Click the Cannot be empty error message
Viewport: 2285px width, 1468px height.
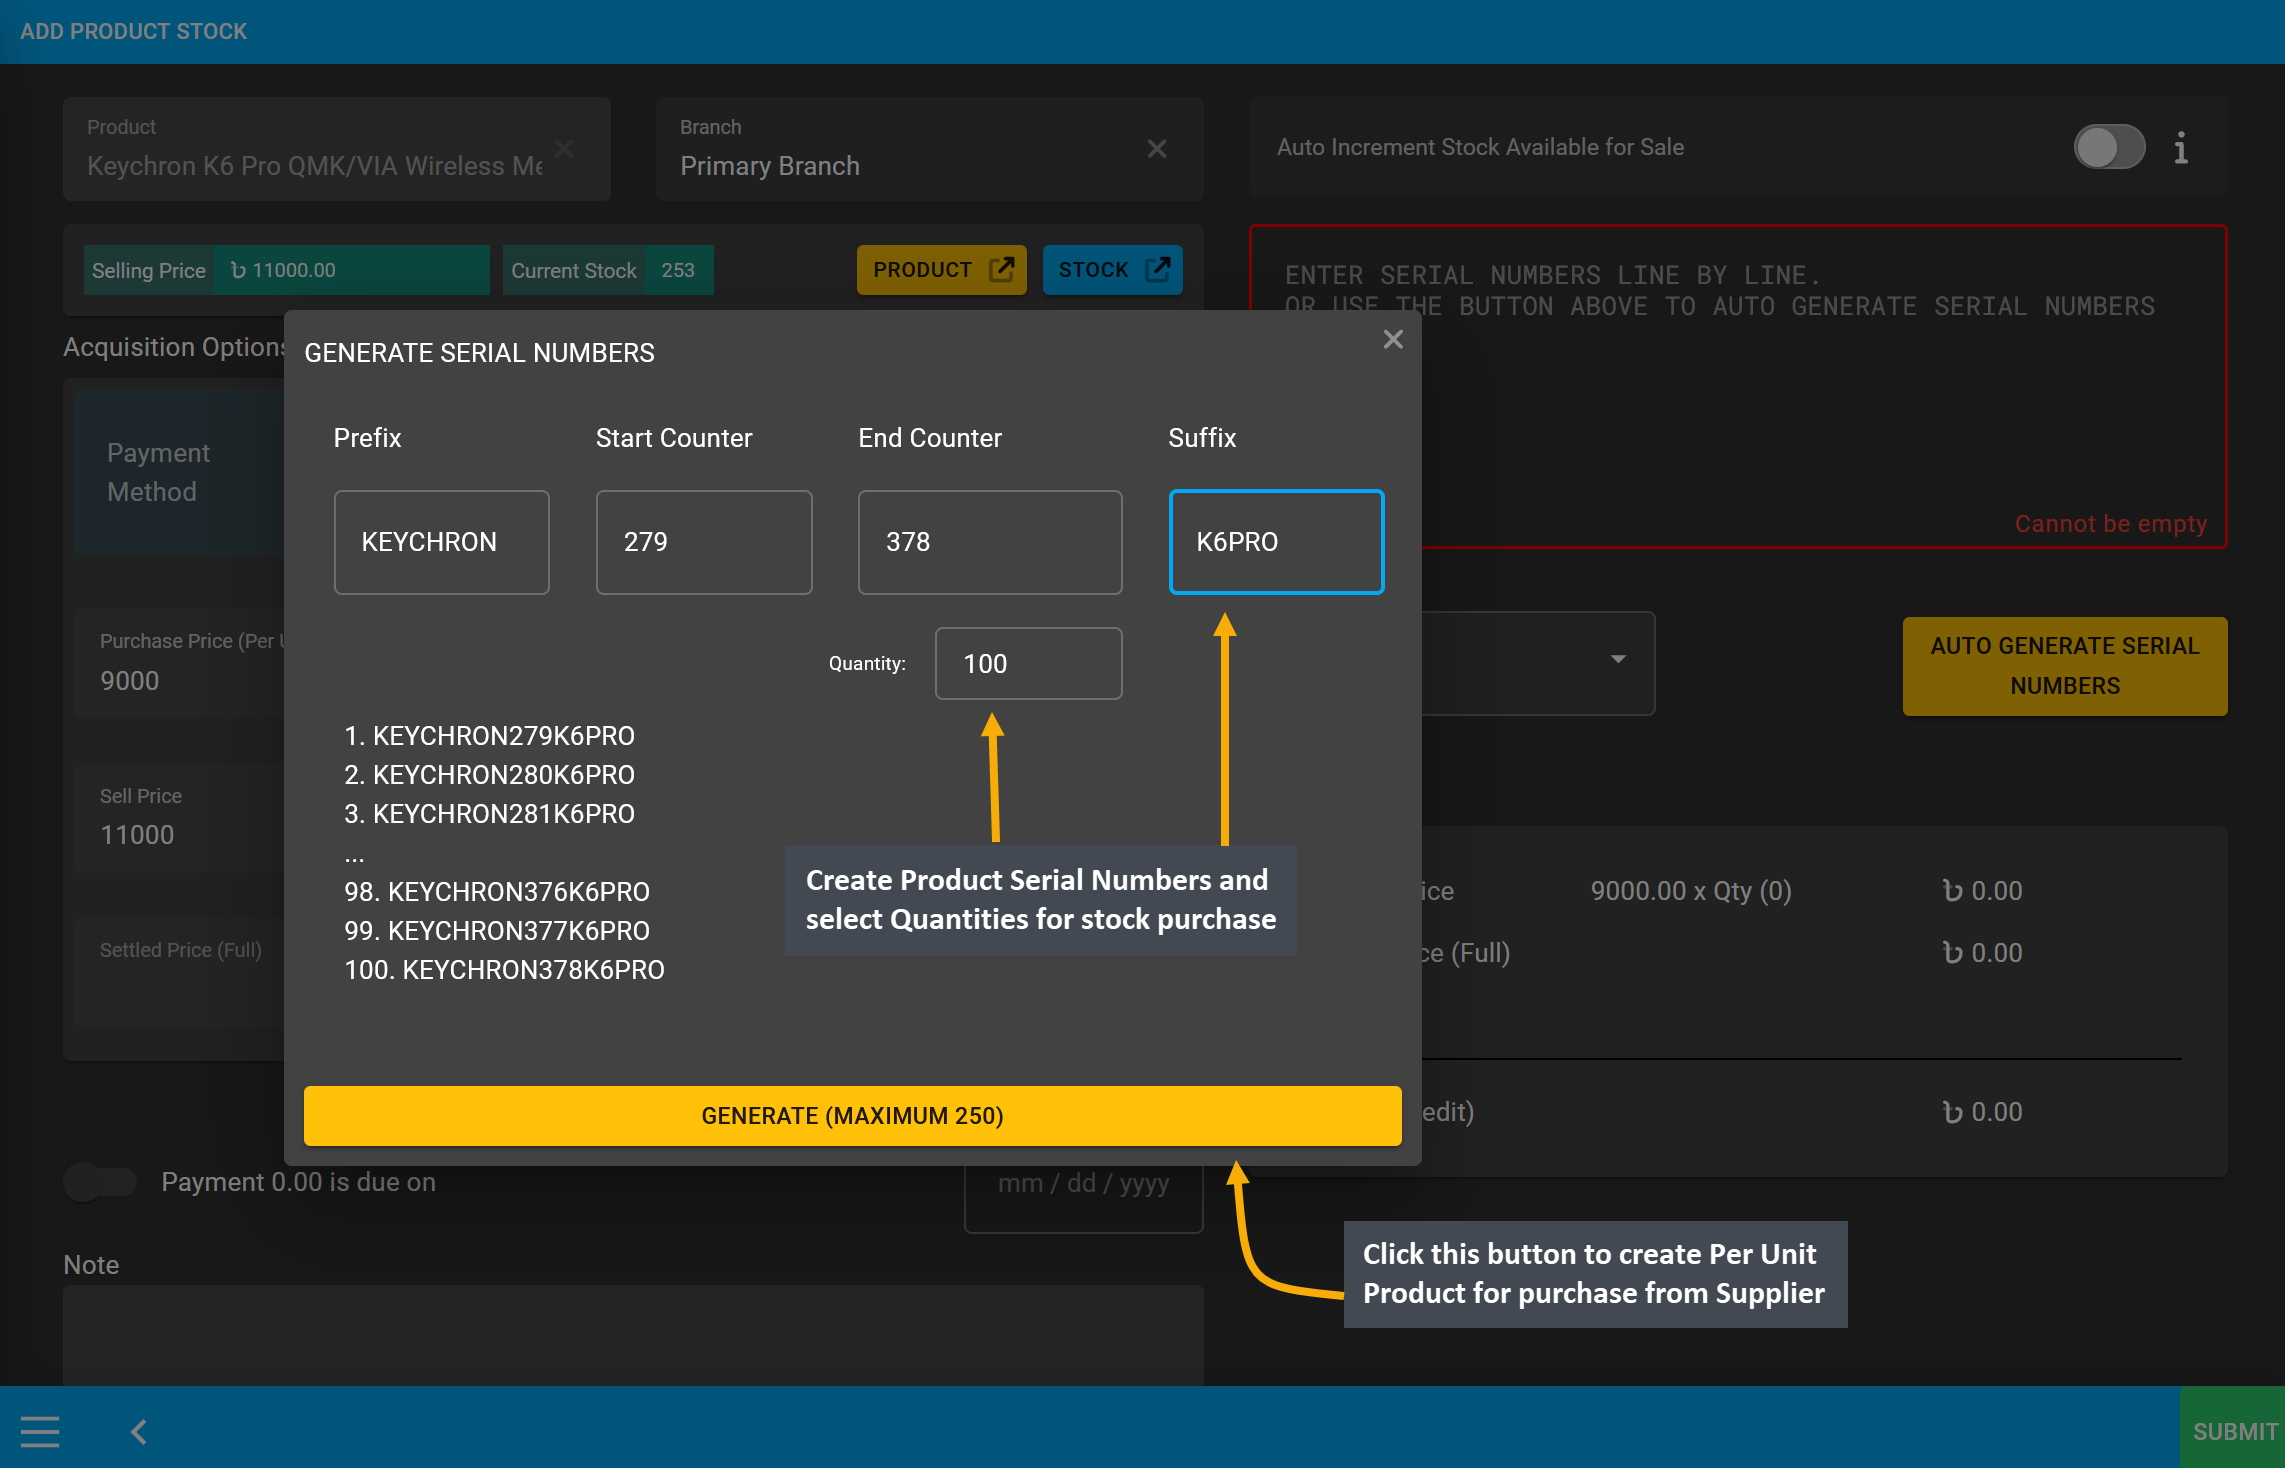(x=2110, y=524)
